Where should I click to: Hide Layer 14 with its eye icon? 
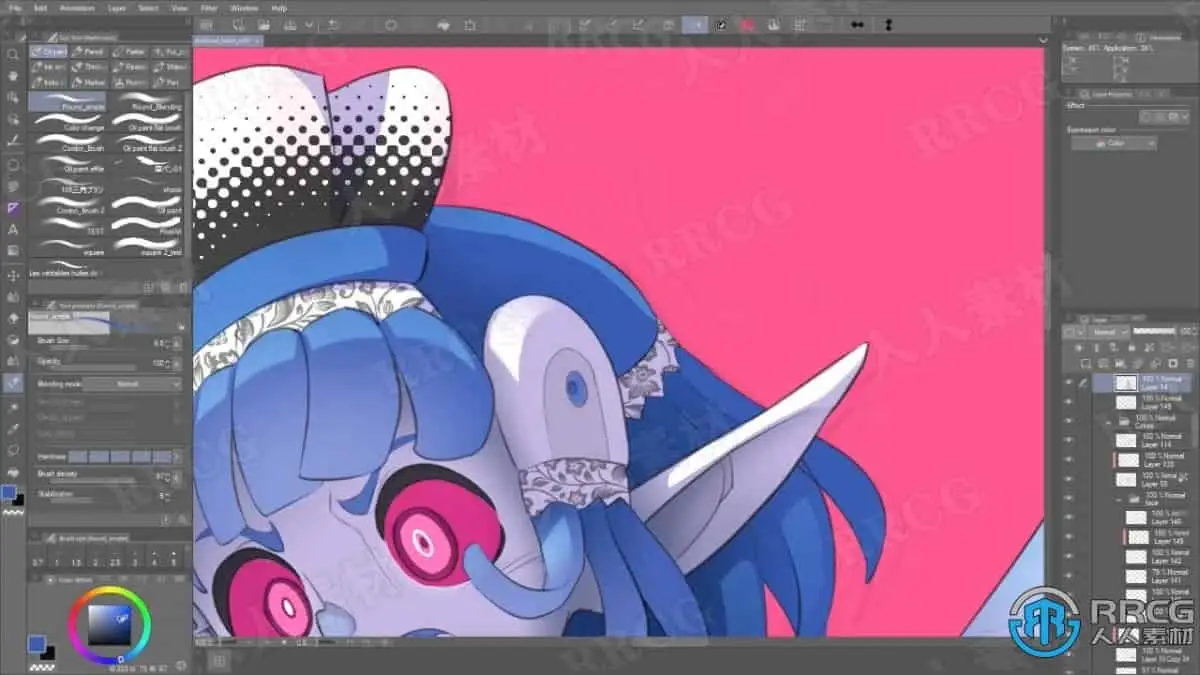1068,383
